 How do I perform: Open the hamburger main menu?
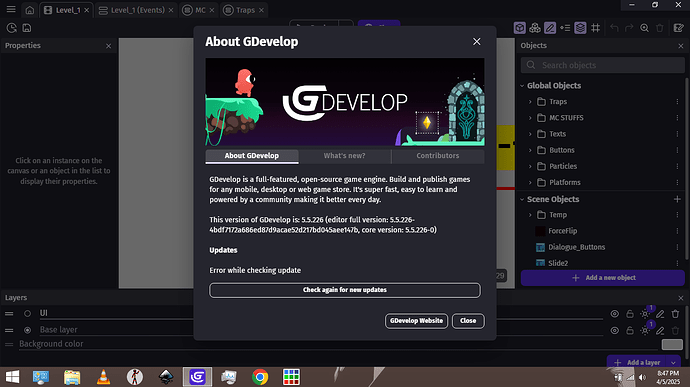pos(11,9)
